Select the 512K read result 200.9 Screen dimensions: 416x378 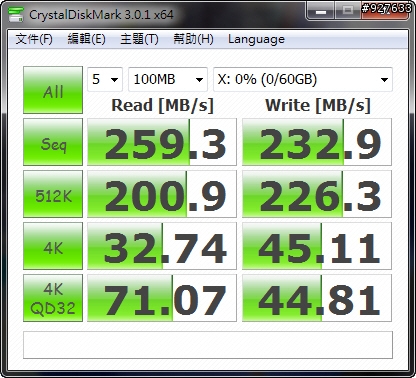[x=162, y=194]
